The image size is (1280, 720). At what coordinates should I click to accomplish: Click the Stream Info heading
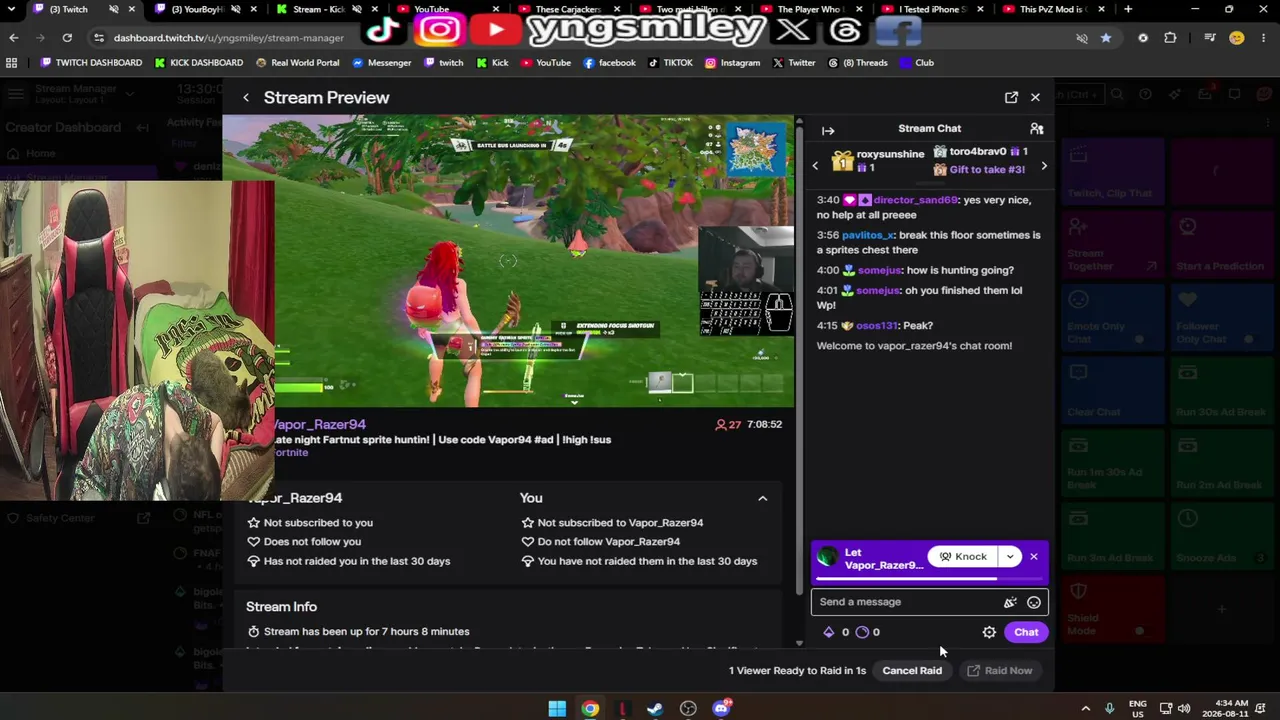[282, 607]
